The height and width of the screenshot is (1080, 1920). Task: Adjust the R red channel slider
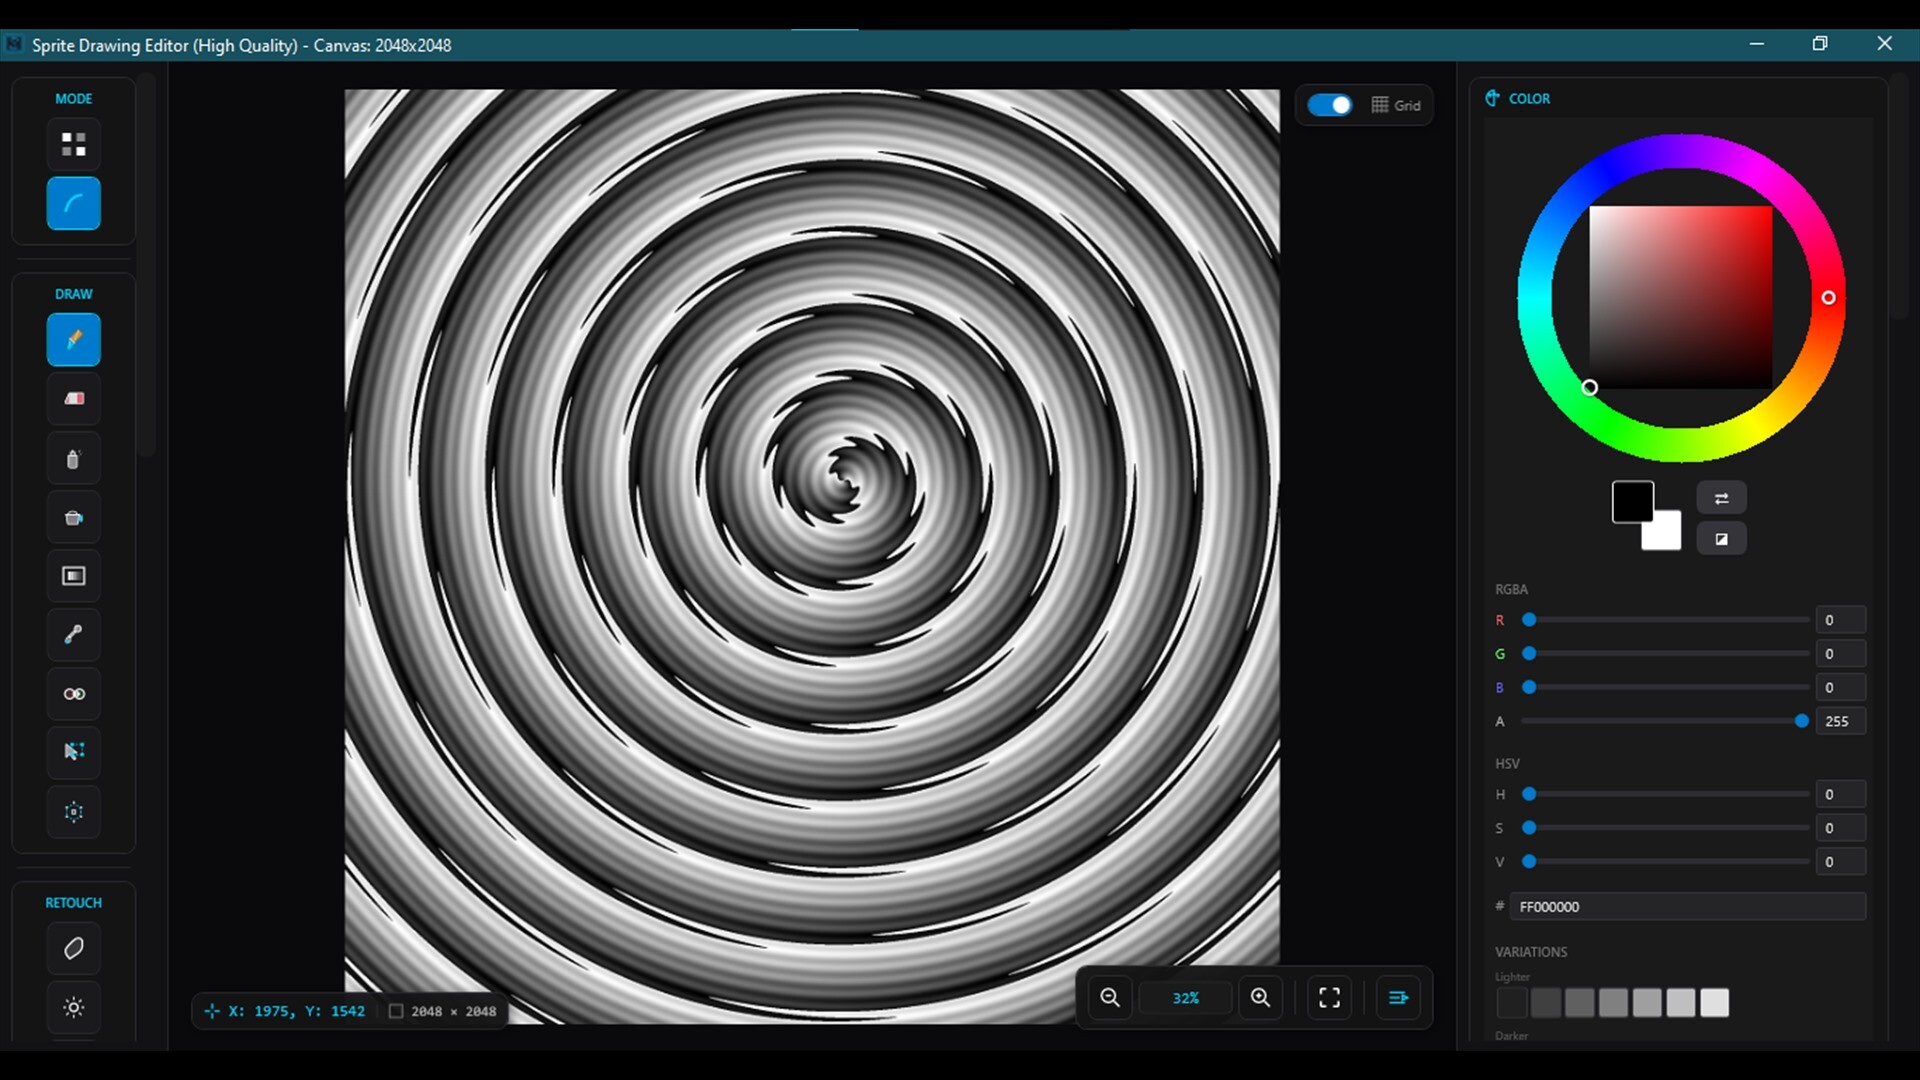point(1665,620)
